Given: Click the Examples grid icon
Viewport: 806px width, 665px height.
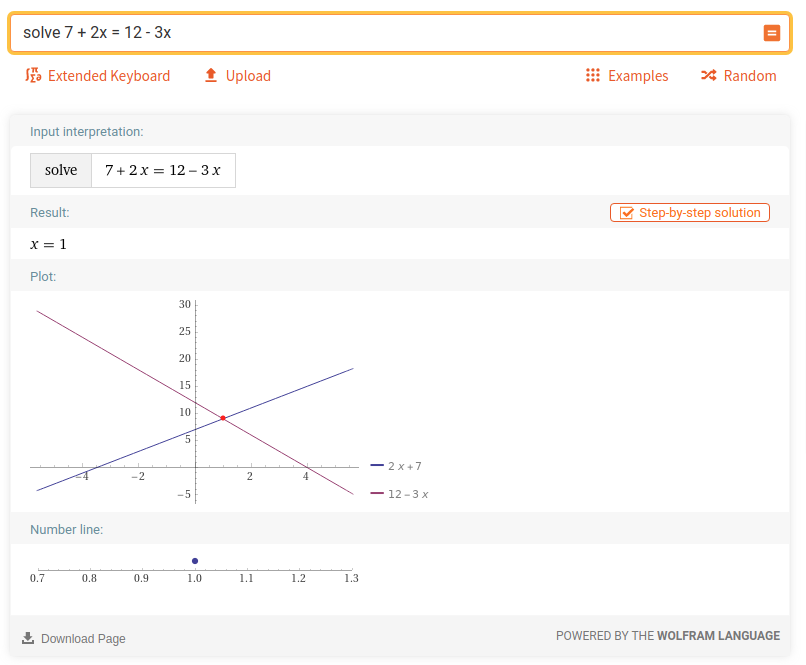Looking at the screenshot, I should pyautogui.click(x=592, y=76).
